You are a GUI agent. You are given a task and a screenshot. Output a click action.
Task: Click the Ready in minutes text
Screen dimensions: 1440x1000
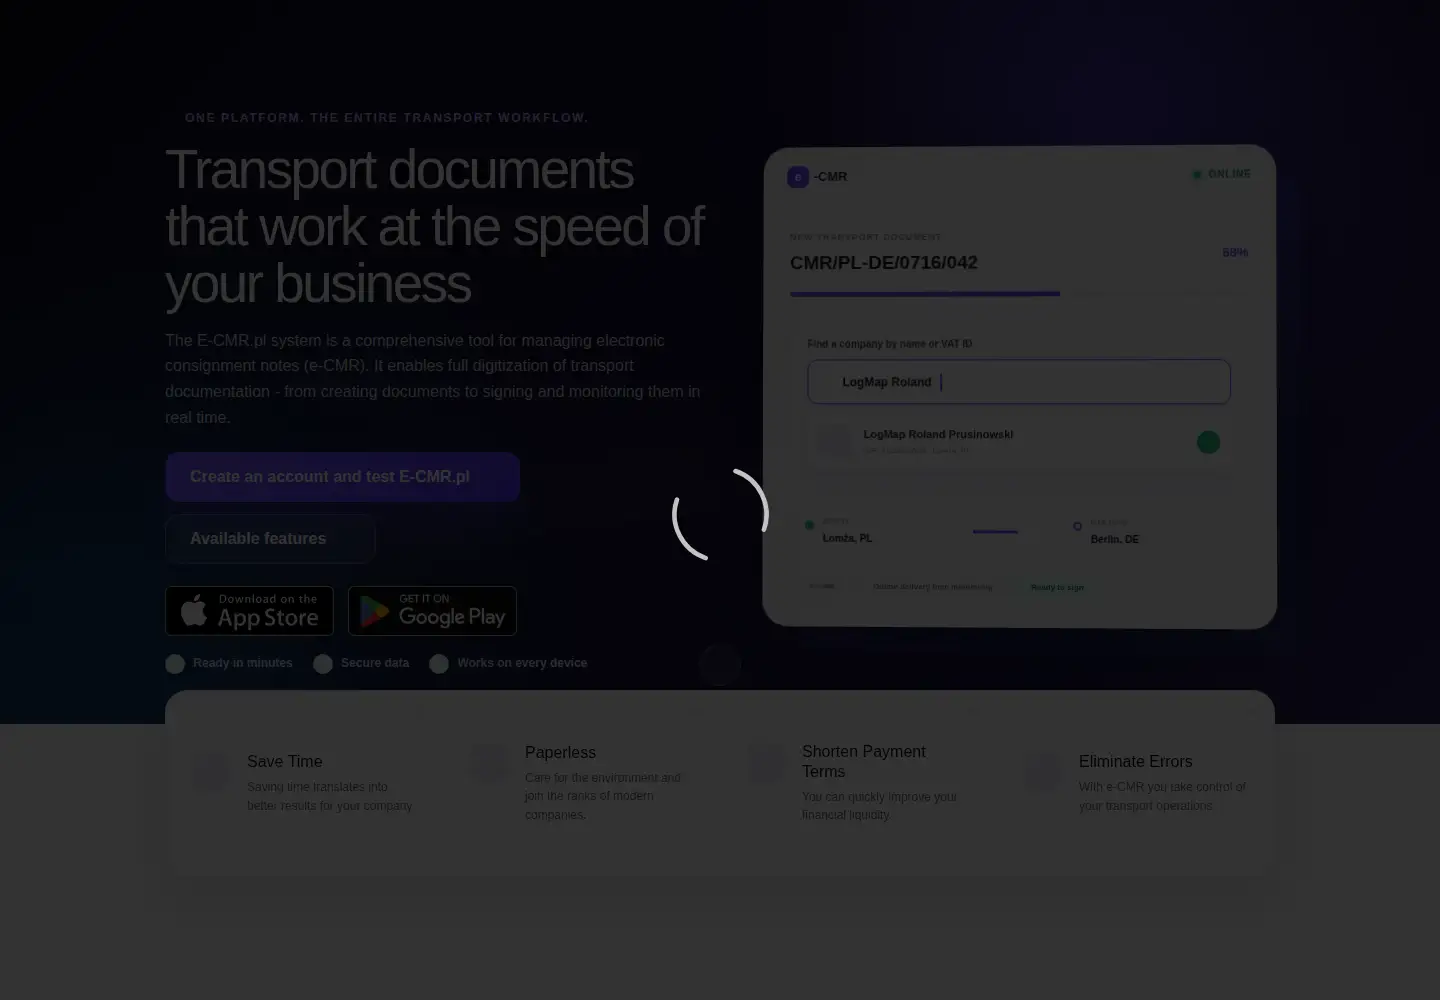click(243, 663)
